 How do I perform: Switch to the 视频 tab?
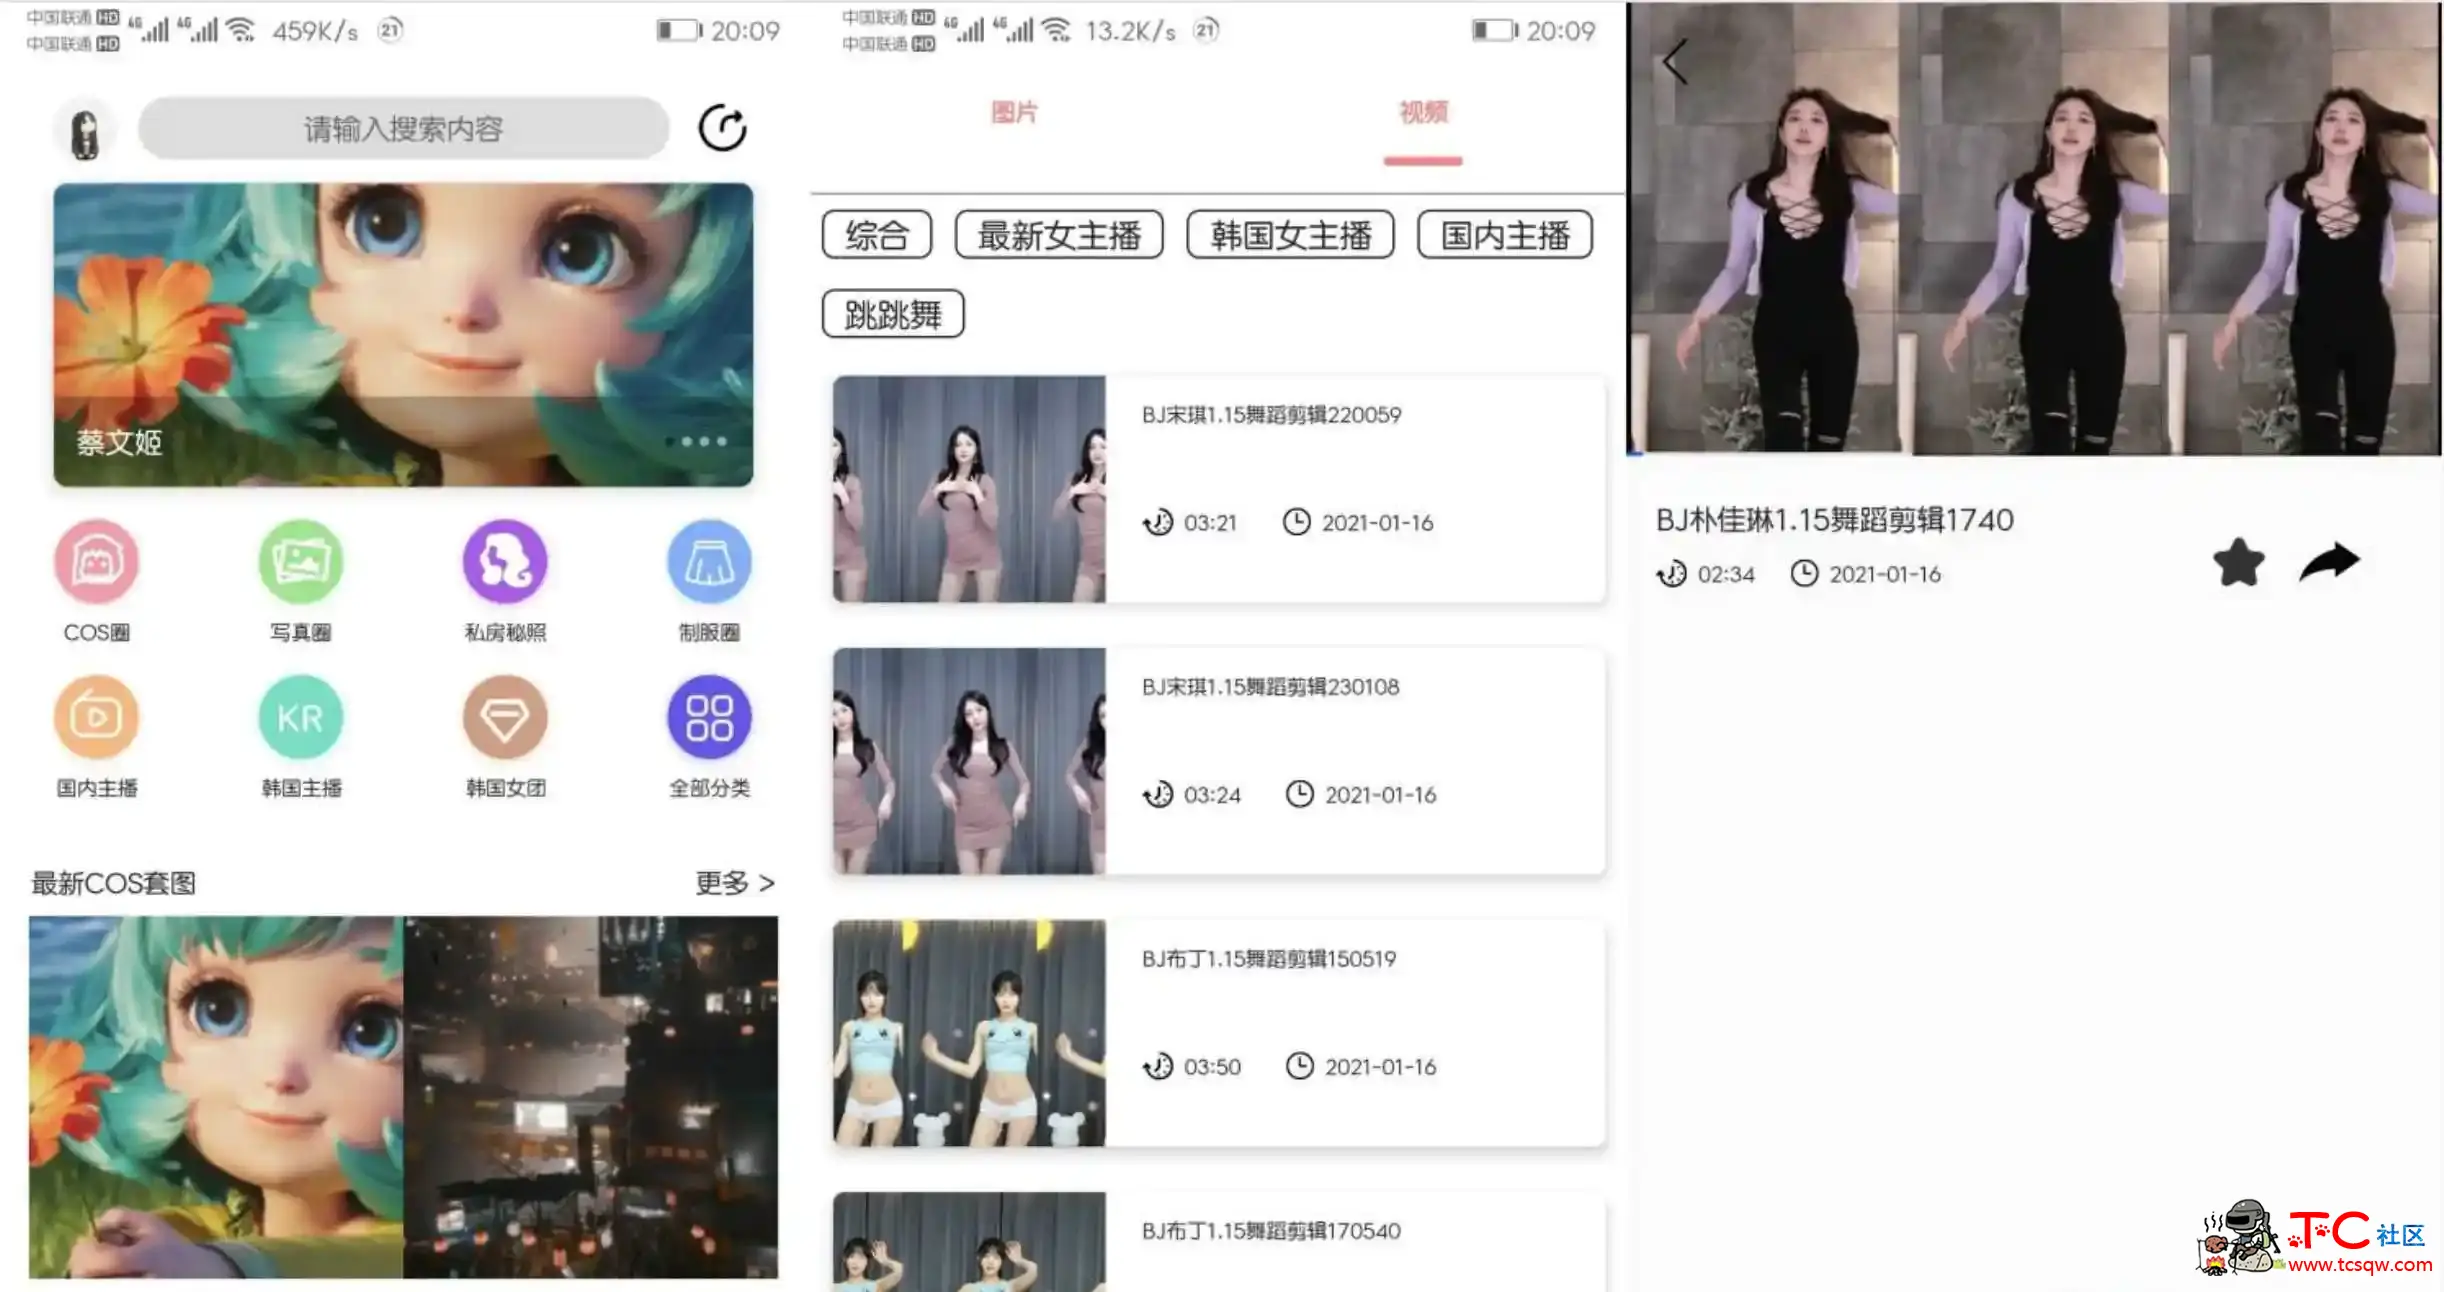(x=1423, y=112)
